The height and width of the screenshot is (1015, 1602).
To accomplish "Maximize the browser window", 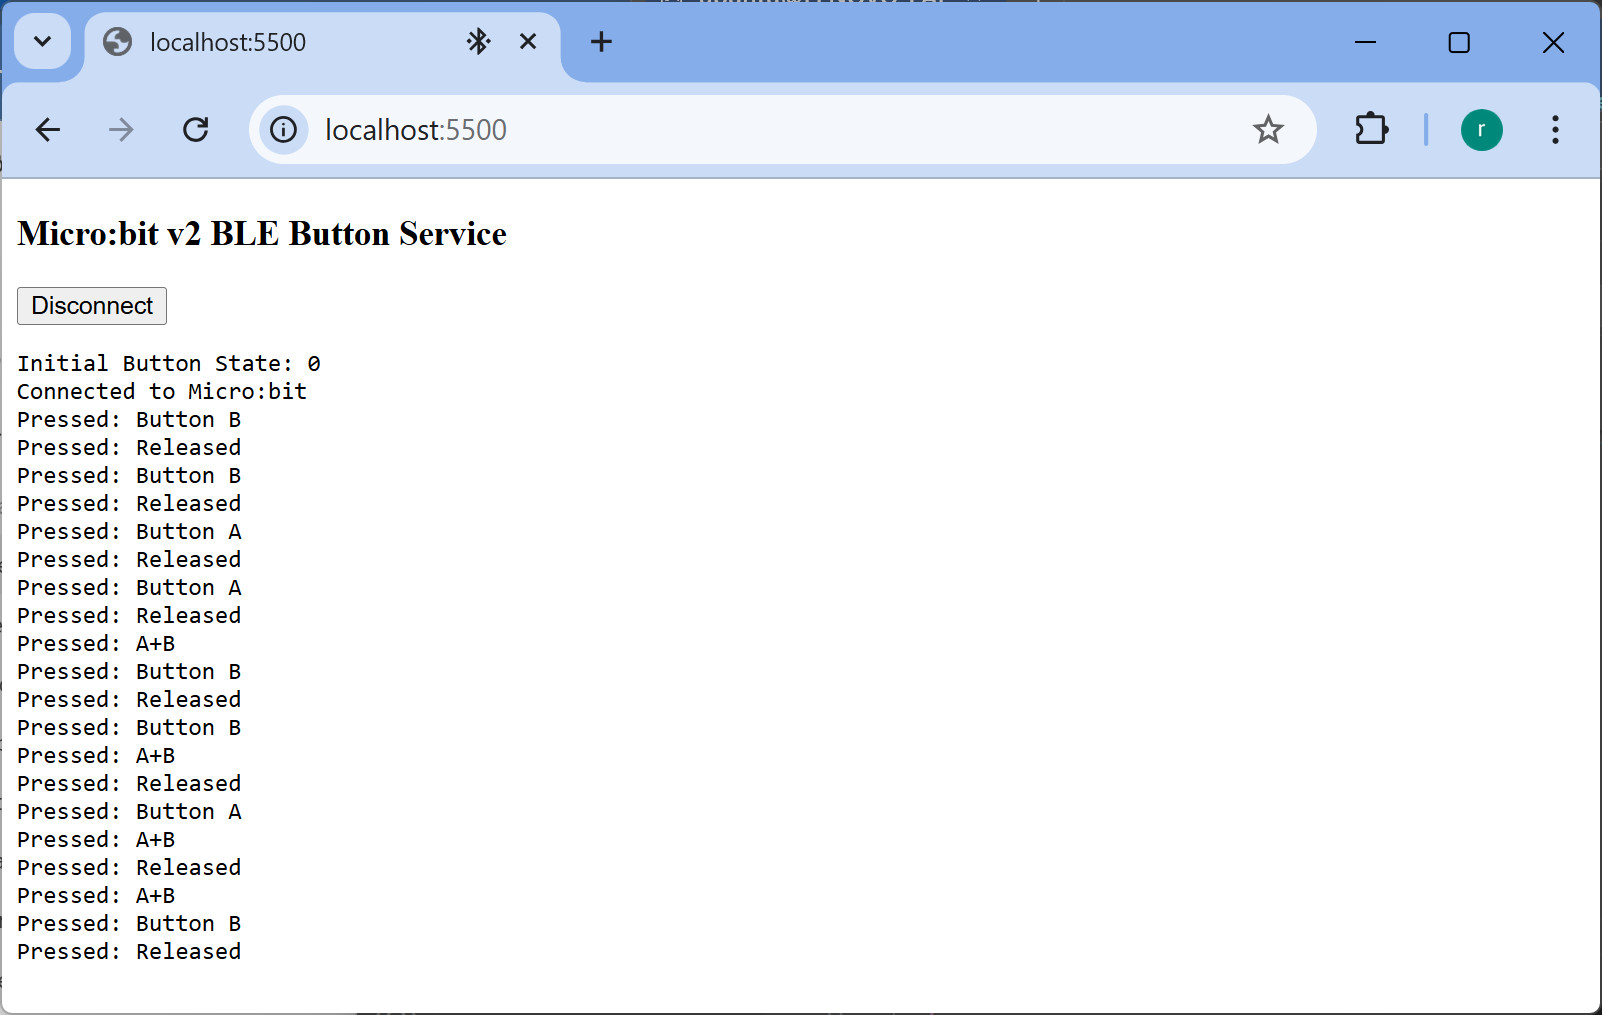I will coord(1459,42).
